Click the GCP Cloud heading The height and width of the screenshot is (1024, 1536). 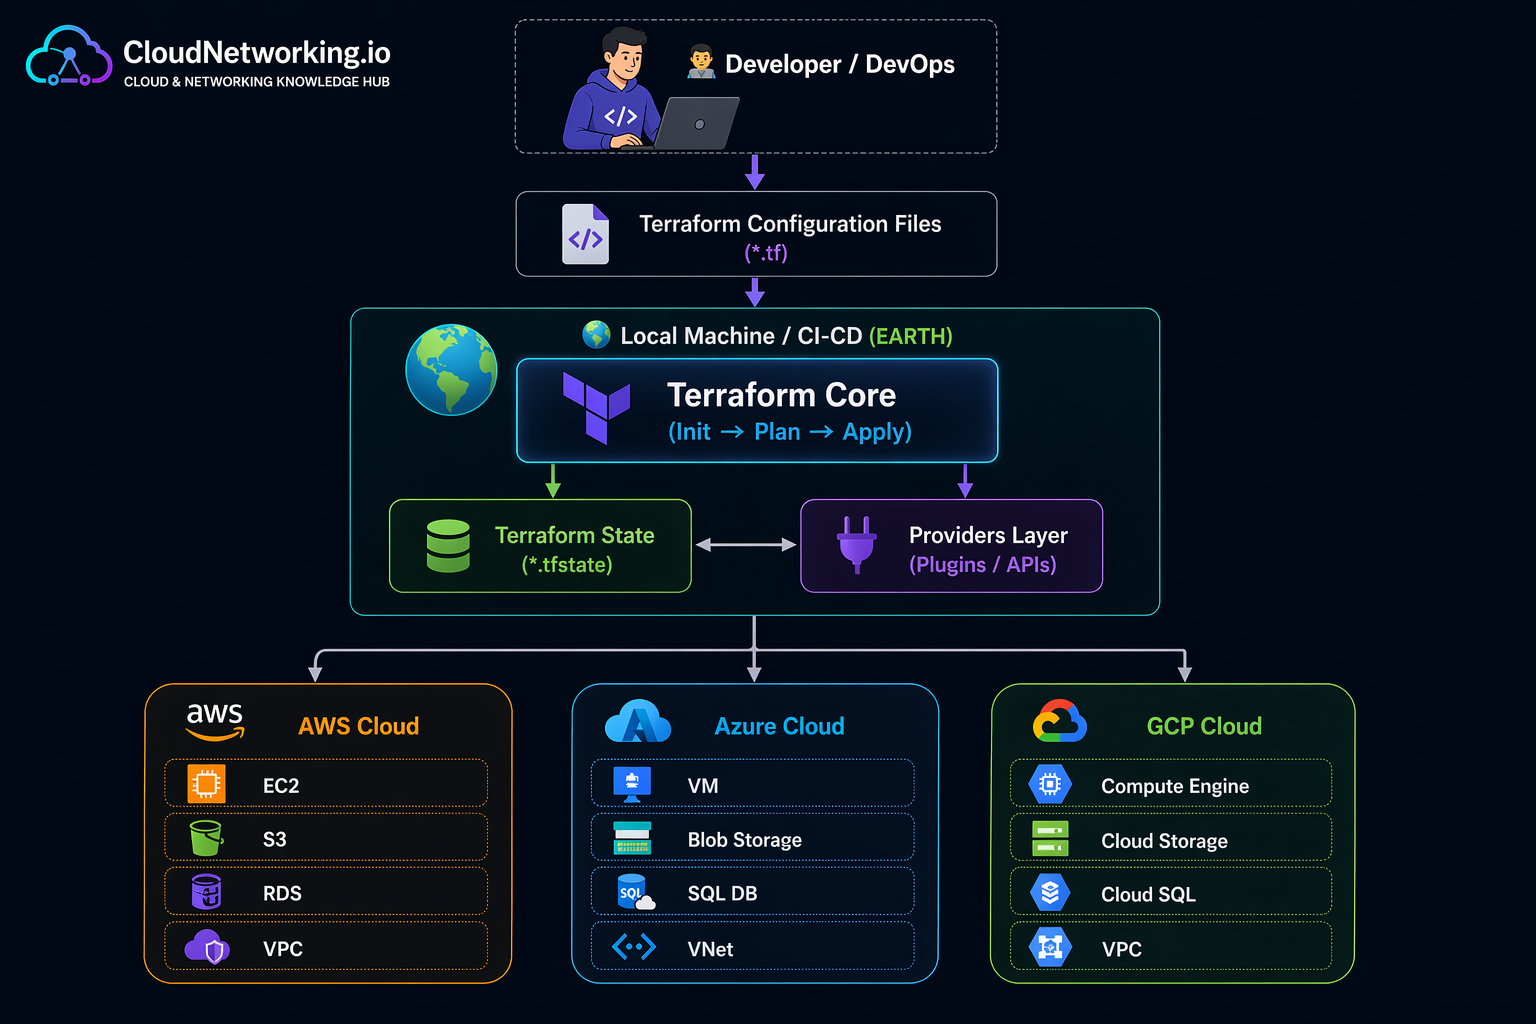(x=1204, y=726)
